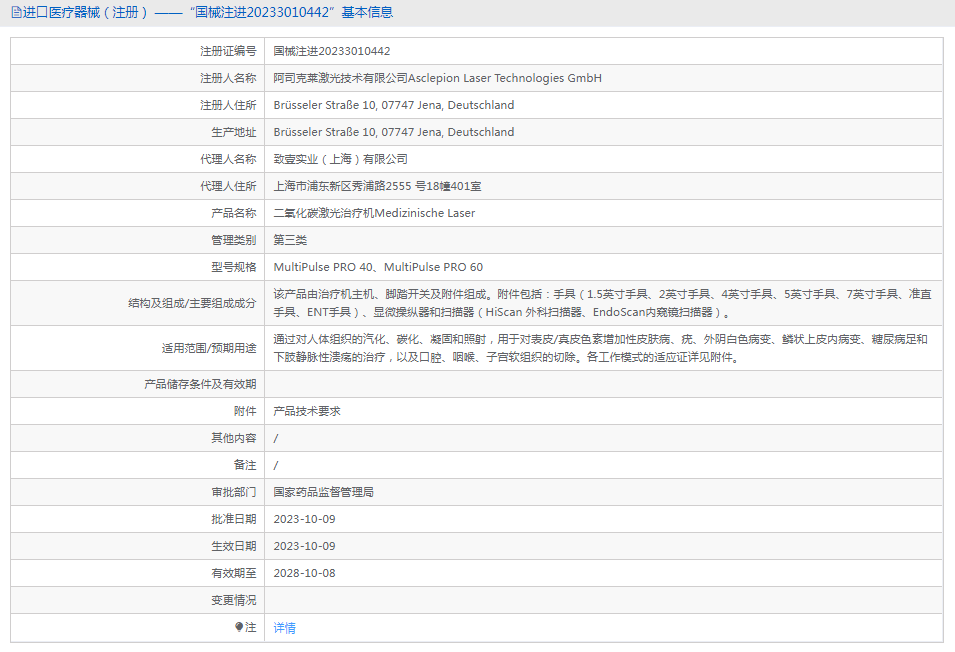Click the 生产地址 label

point(234,132)
